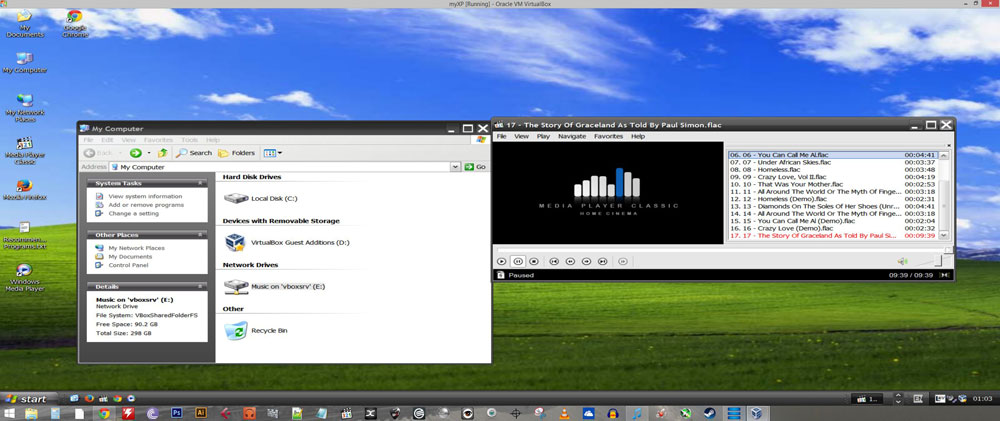1000x421 pixels.
Task: Select playlist item '08 - Homeless.flac'
Action: coord(833,170)
